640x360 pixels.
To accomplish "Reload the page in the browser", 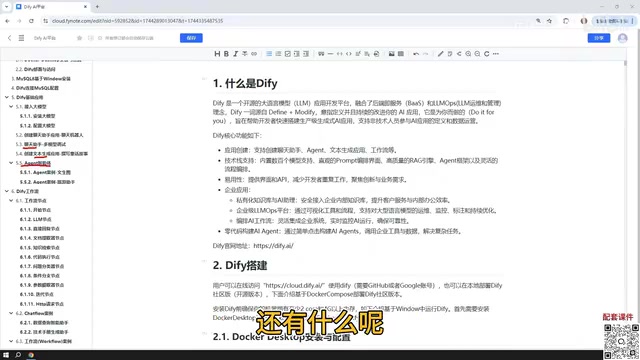I will coord(31,21).
